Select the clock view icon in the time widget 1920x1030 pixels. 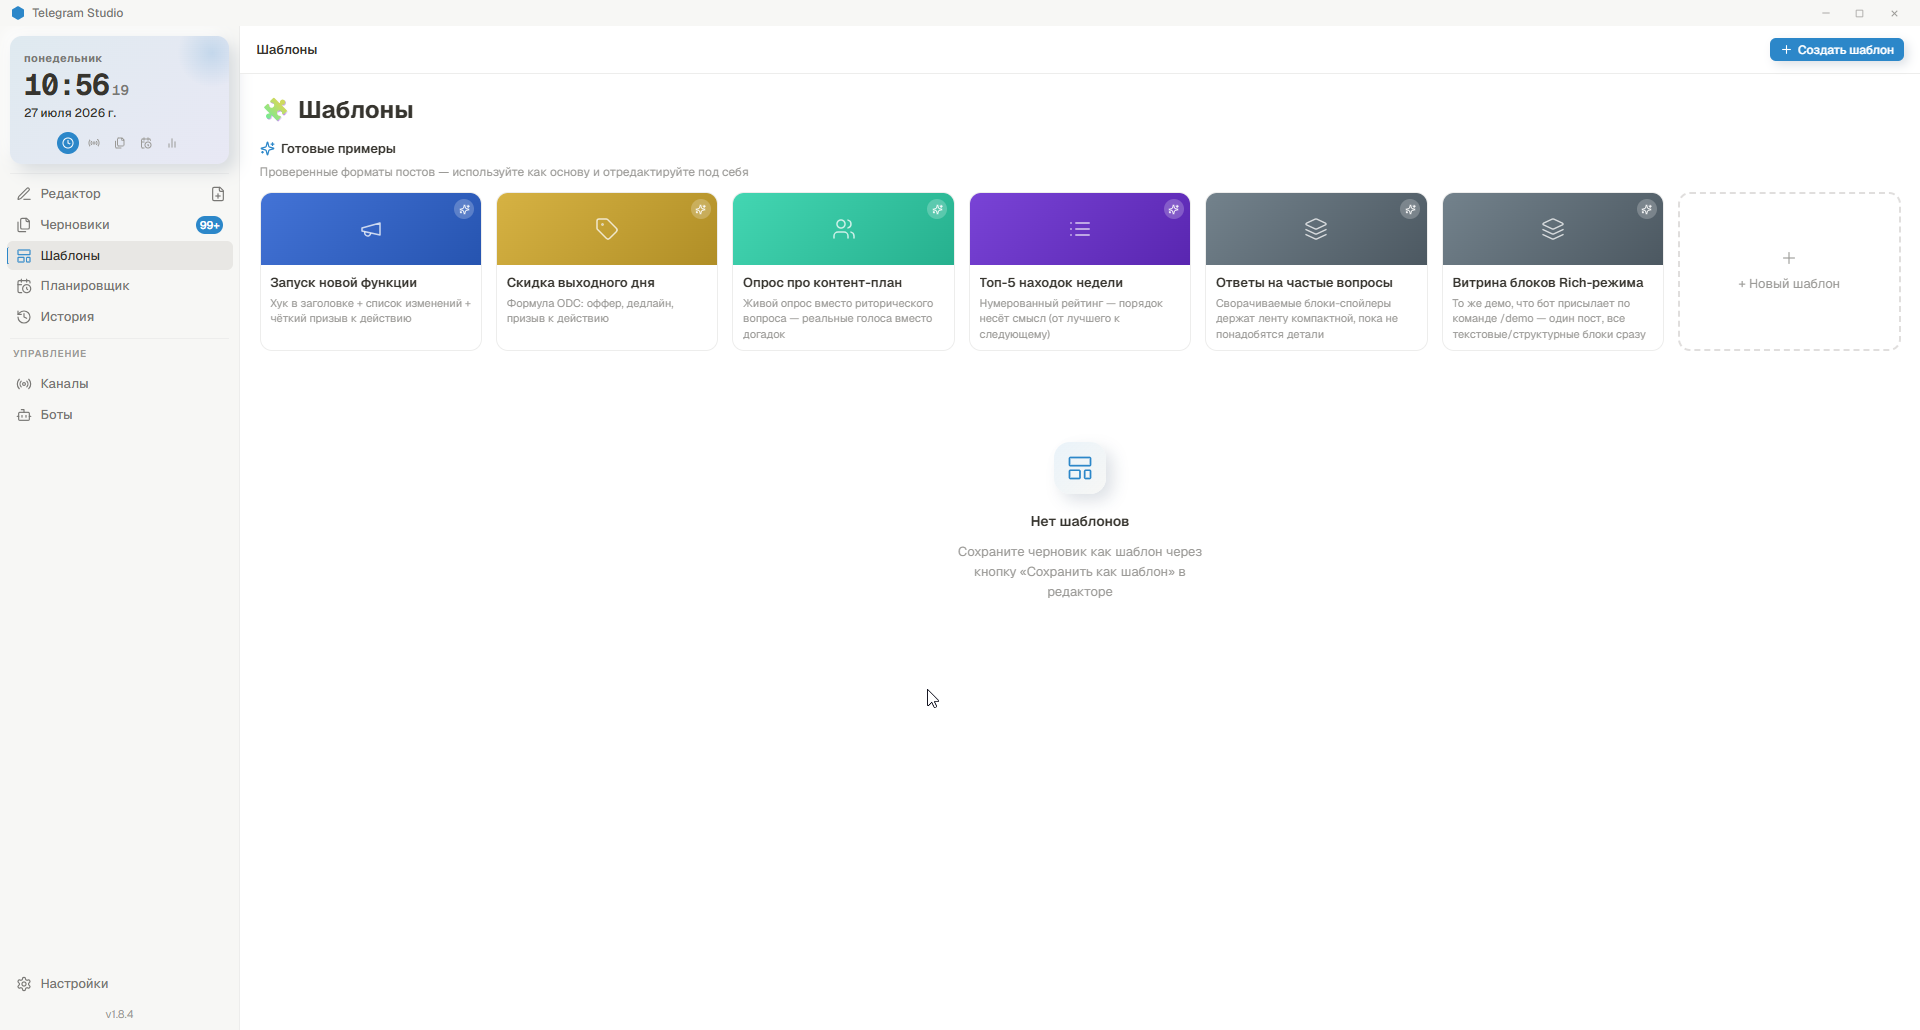click(x=67, y=143)
